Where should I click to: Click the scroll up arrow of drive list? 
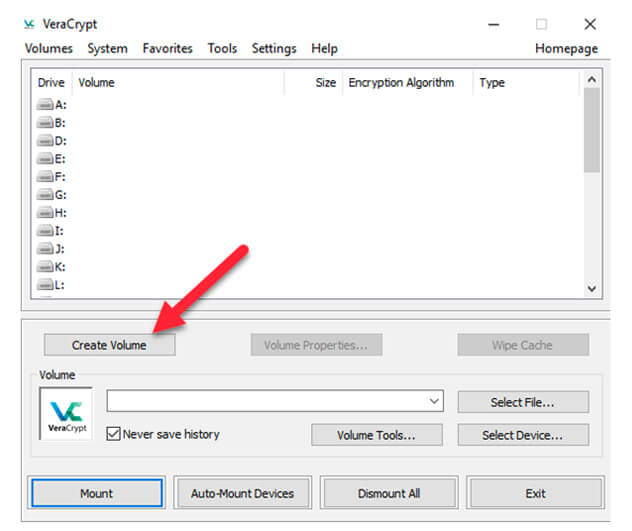pyautogui.click(x=592, y=80)
